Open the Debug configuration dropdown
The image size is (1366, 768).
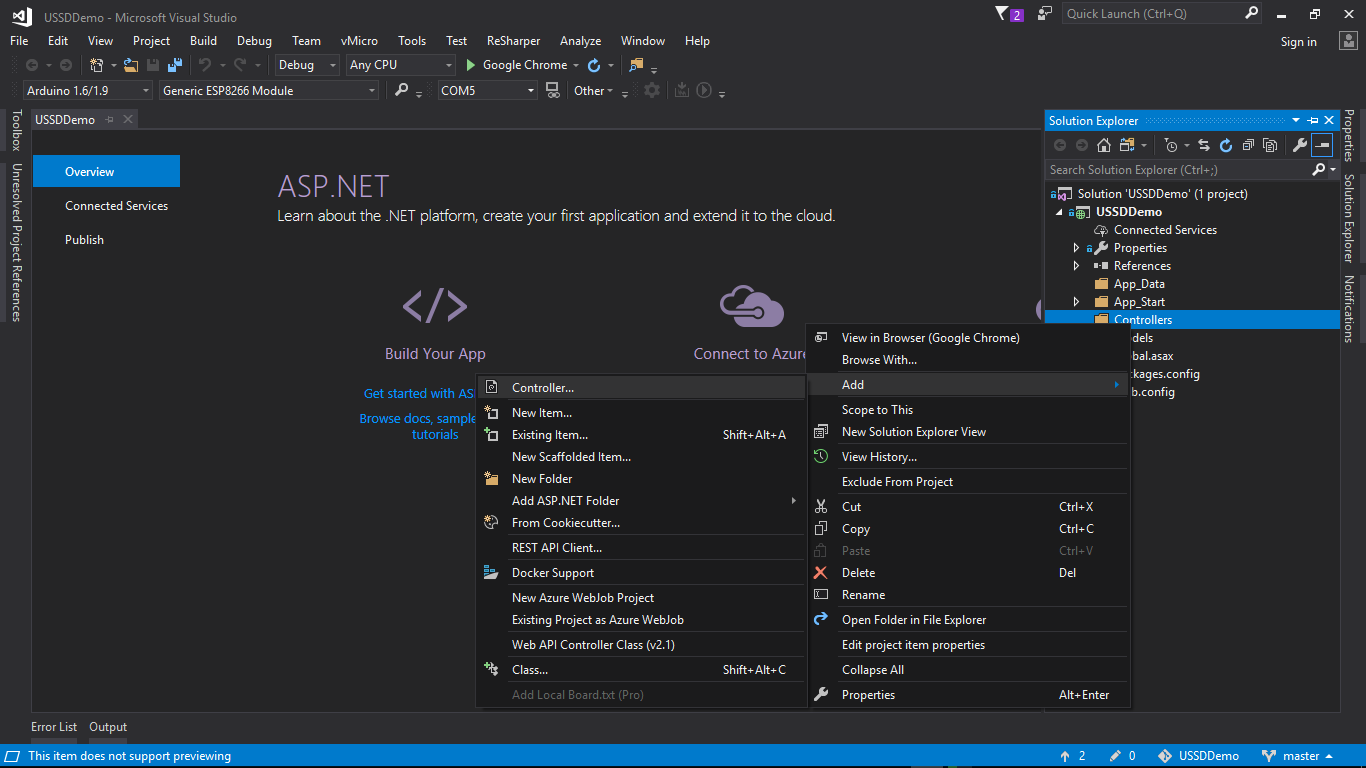[x=307, y=65]
